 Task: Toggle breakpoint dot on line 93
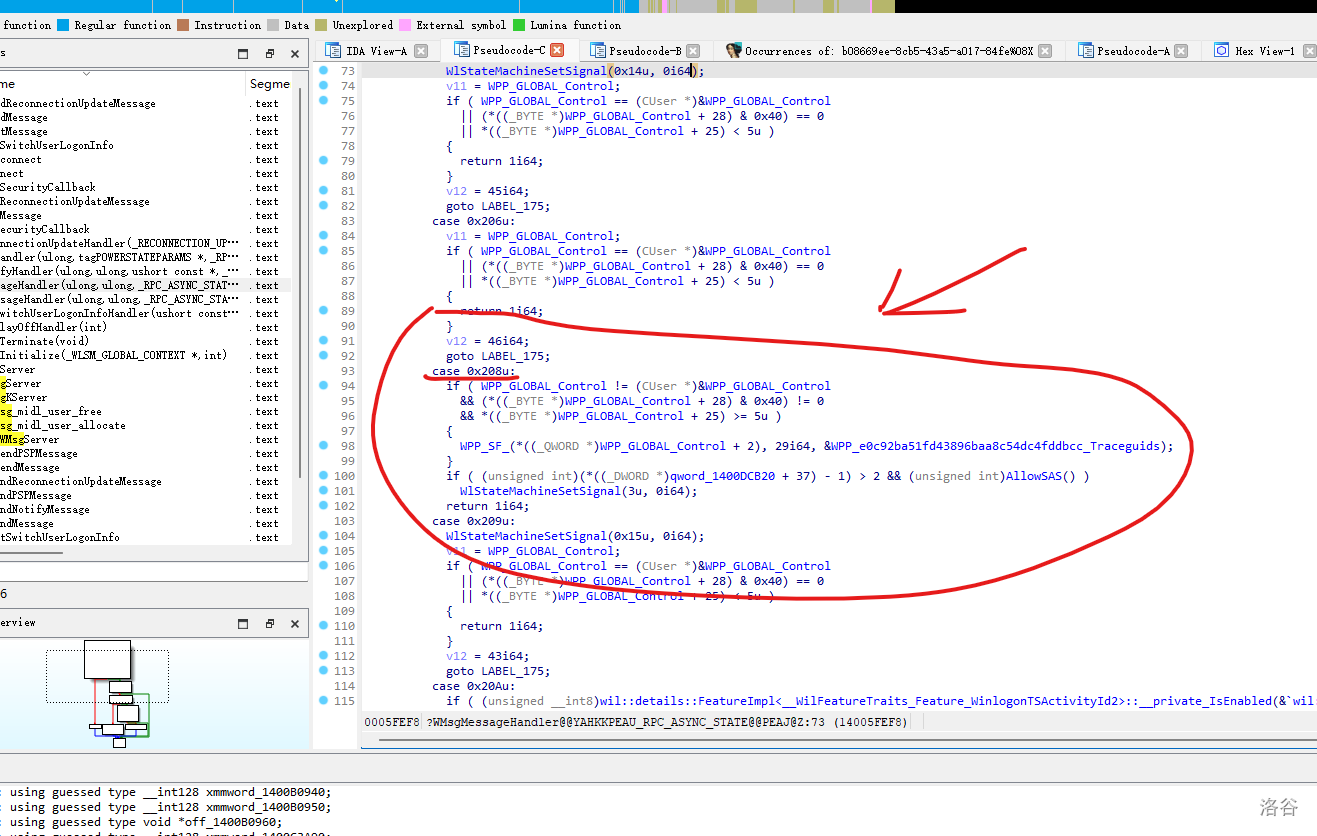(x=323, y=371)
